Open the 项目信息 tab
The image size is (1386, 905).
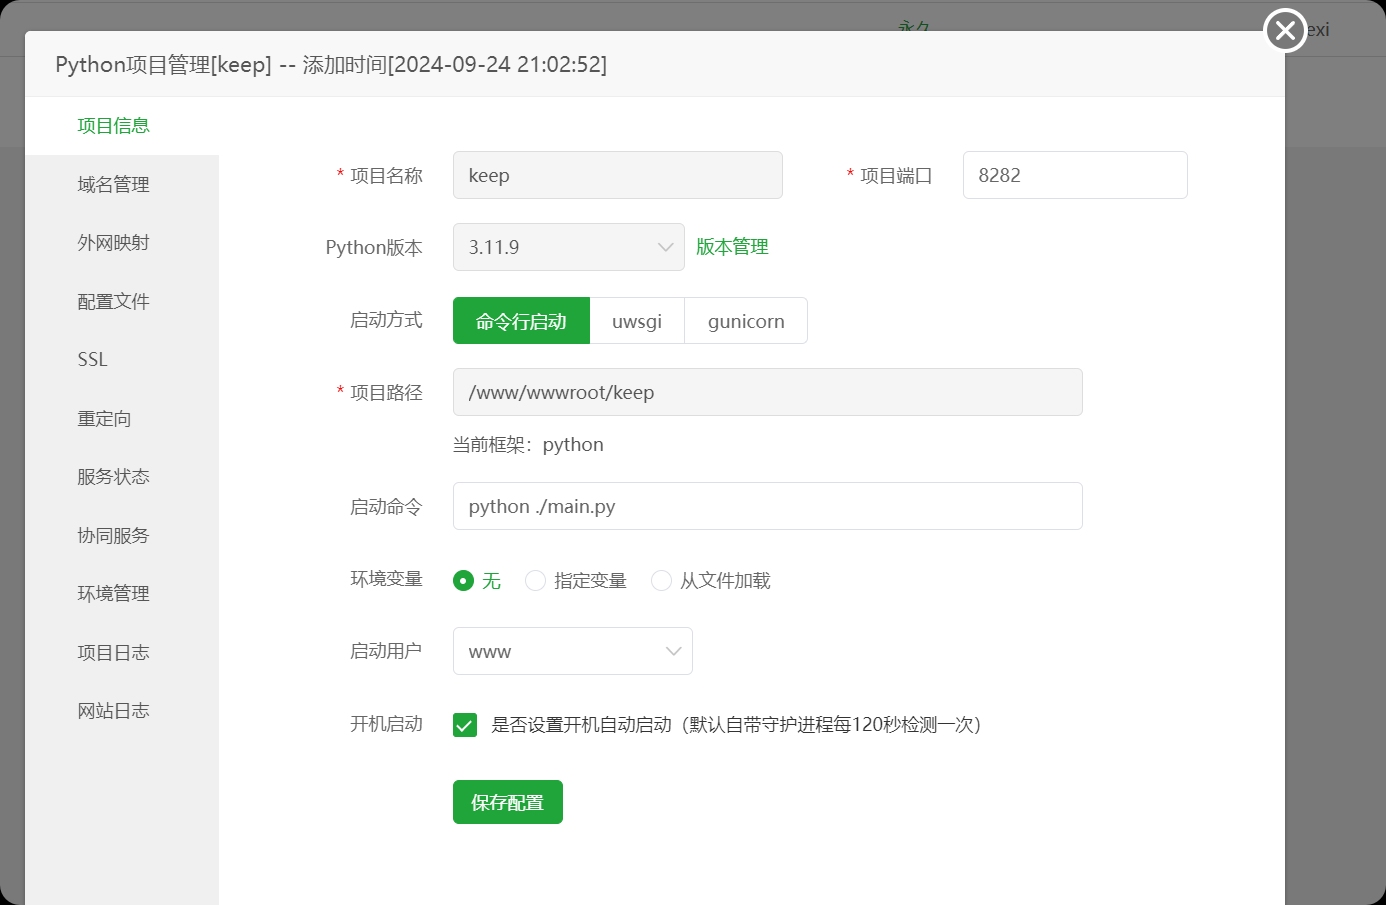click(122, 126)
